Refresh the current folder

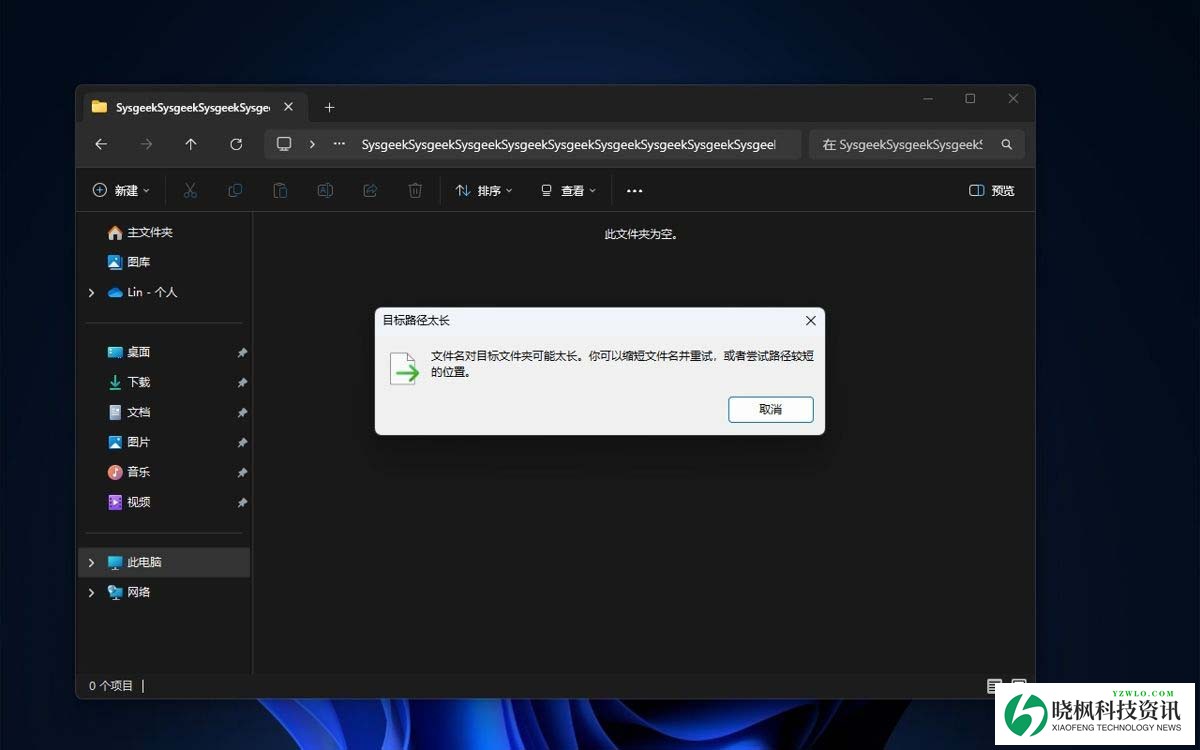click(236, 144)
